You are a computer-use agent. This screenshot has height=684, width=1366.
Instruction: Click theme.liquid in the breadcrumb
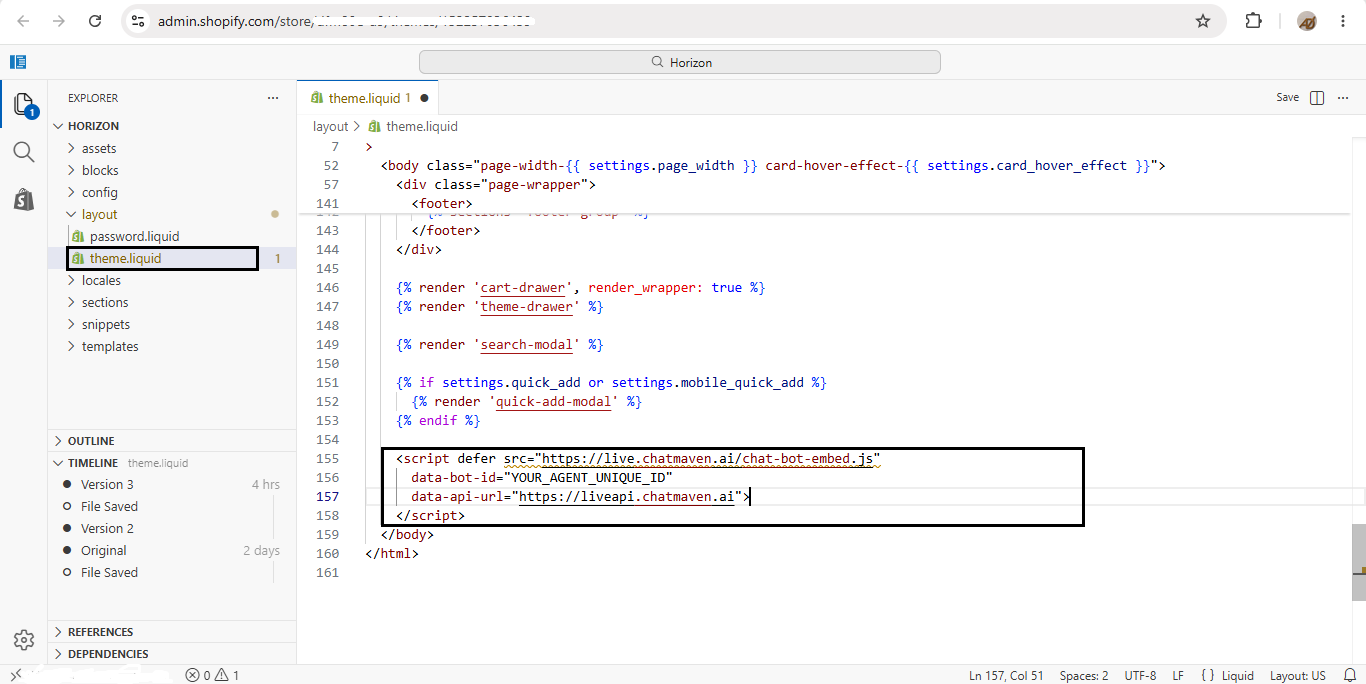point(422,126)
